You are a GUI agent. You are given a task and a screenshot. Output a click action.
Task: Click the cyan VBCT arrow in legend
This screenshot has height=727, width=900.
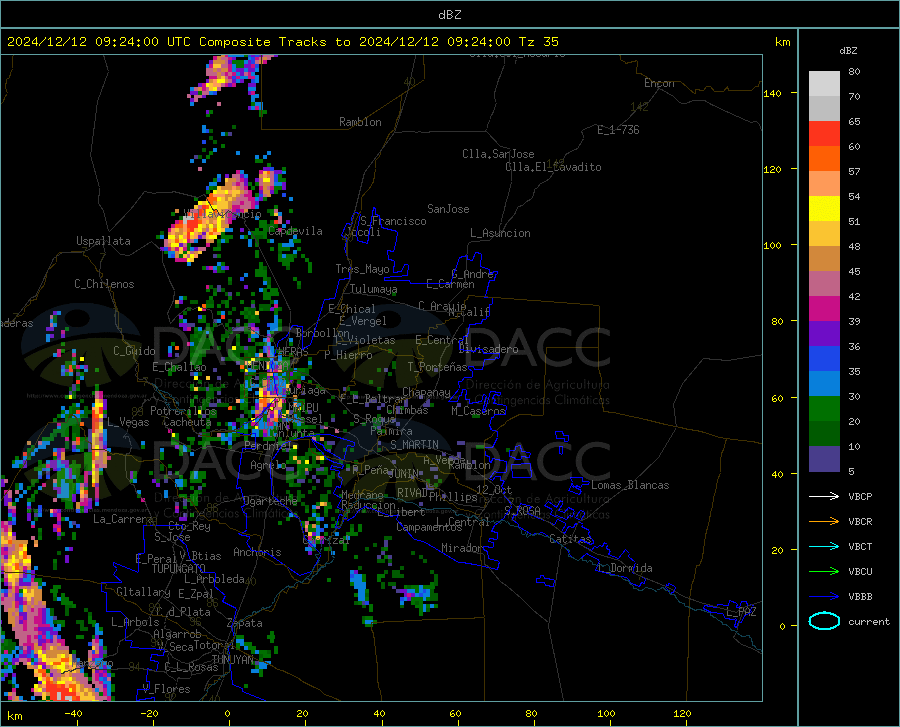tap(824, 546)
